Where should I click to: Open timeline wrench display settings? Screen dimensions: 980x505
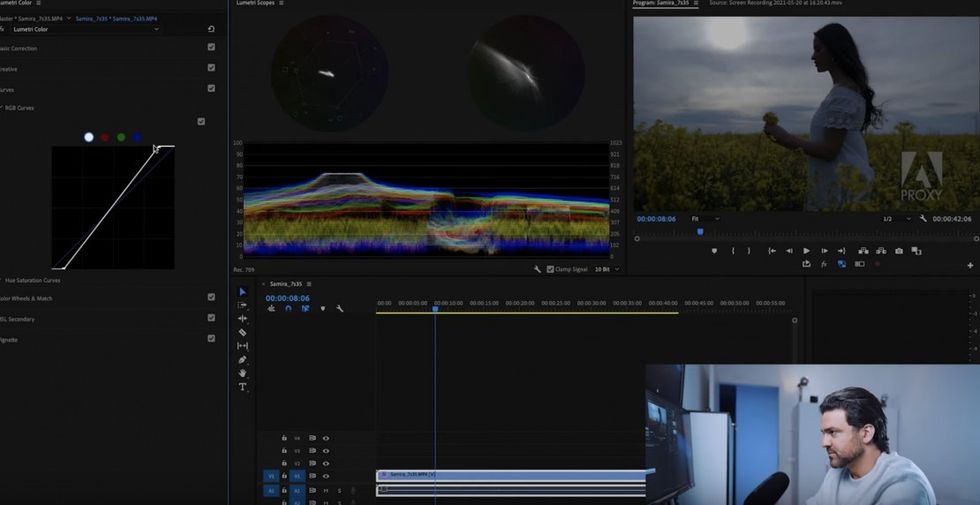(340, 308)
